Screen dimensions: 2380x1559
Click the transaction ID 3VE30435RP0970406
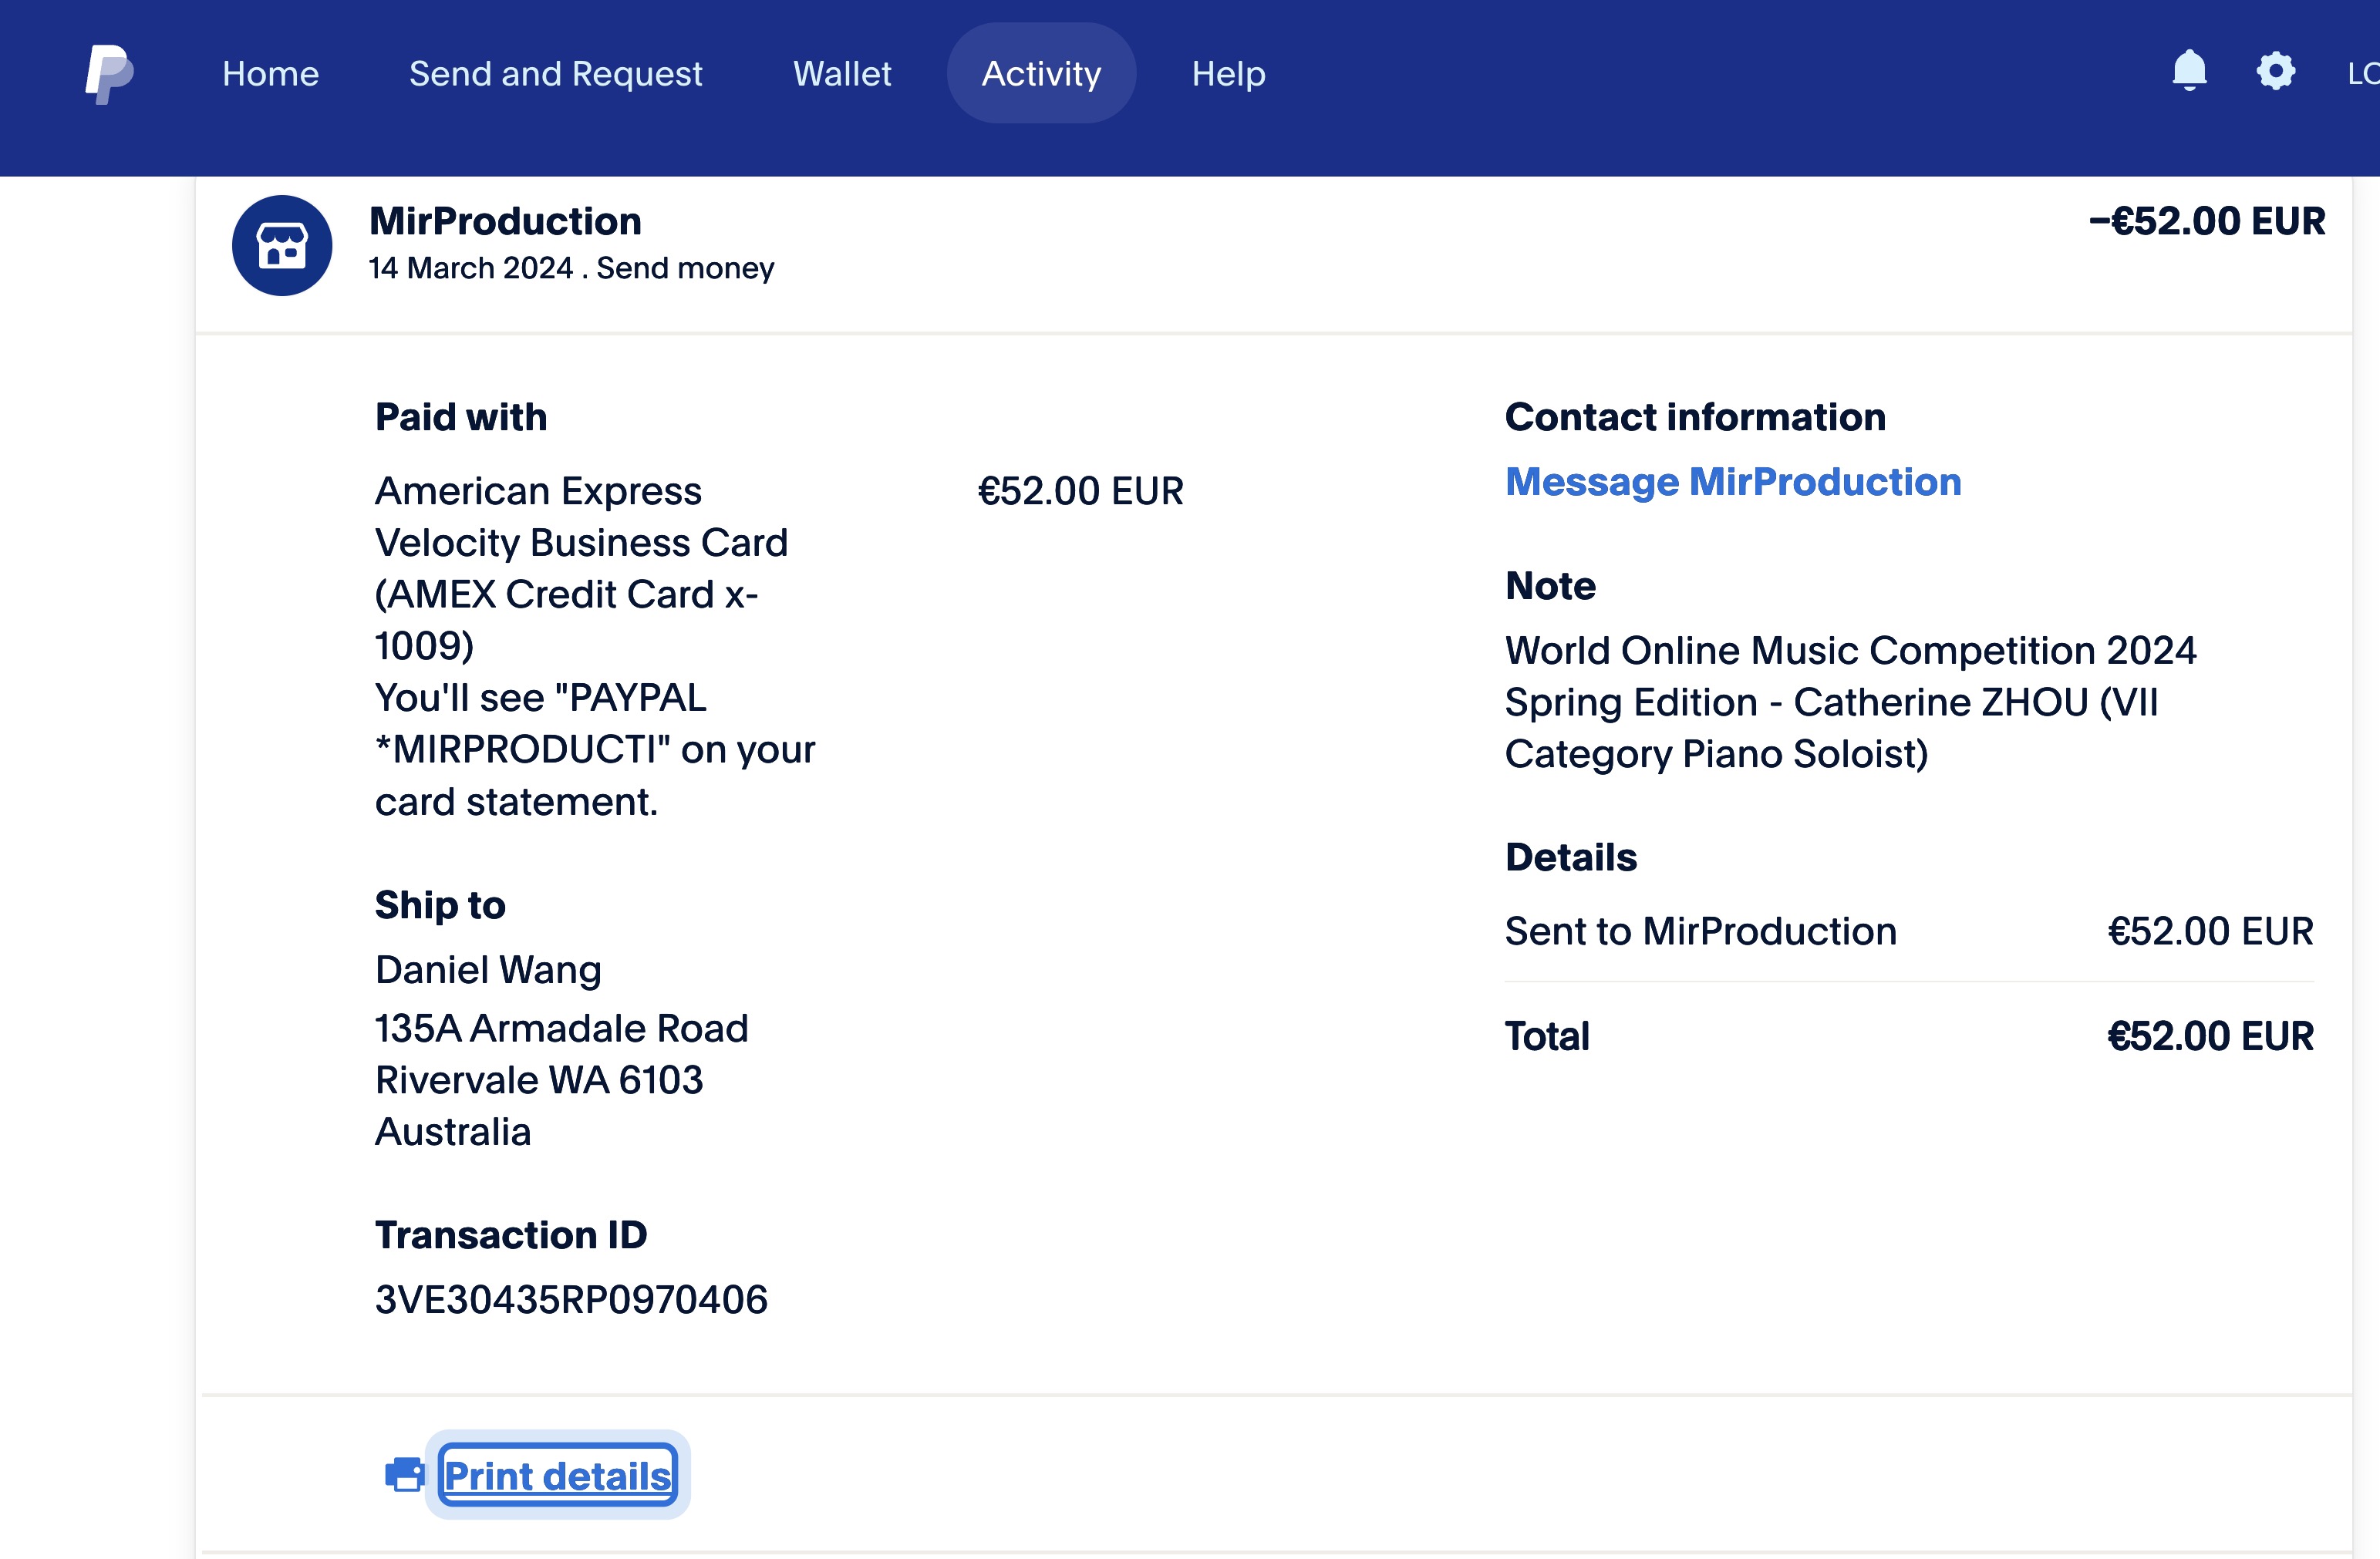pyautogui.click(x=571, y=1300)
